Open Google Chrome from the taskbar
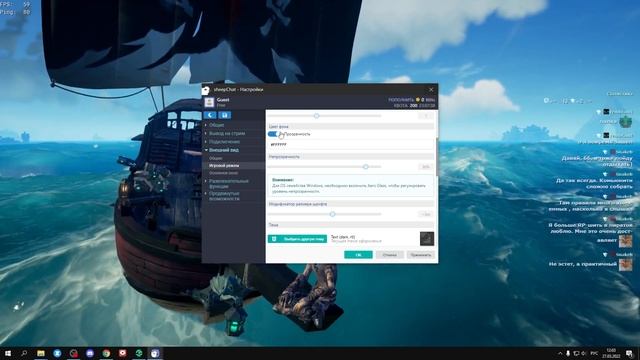640x360 pixels. click(x=106, y=353)
